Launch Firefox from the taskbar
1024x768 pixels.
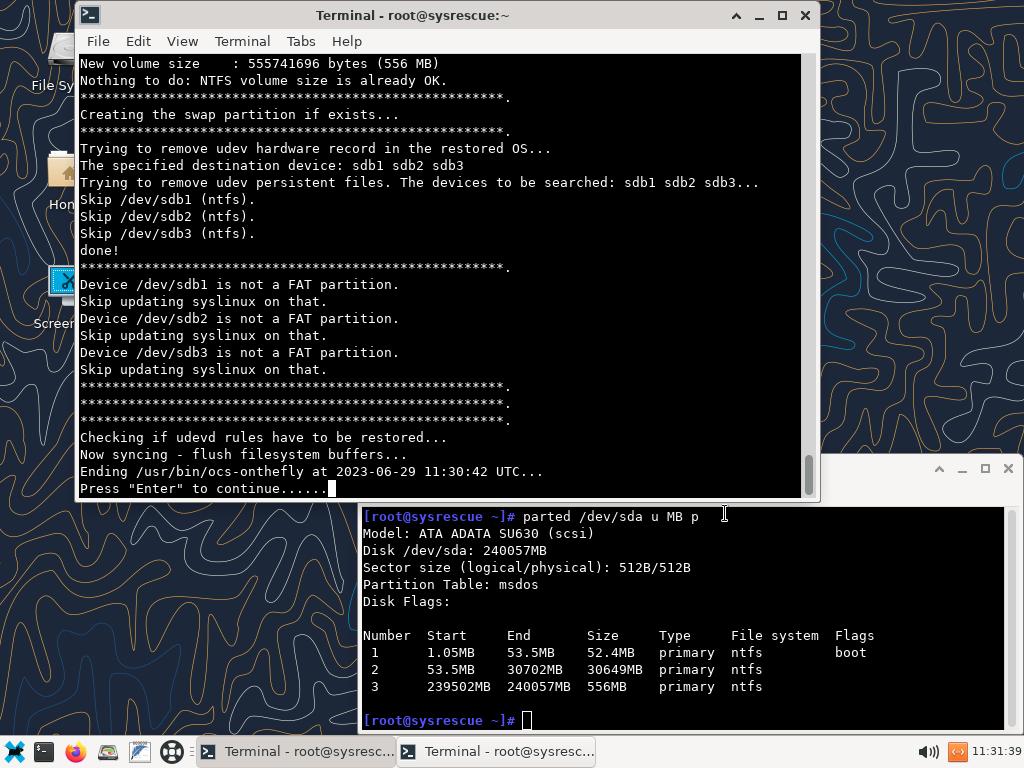76,752
